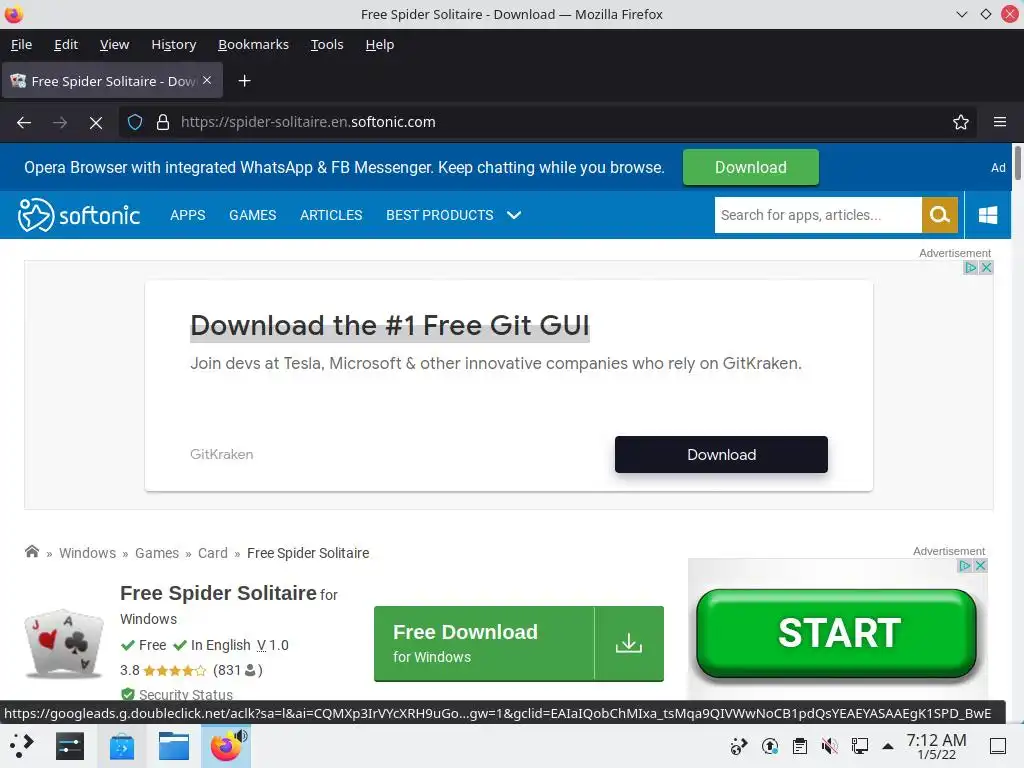This screenshot has width=1024, height=768.
Task: Open the tracking protection shield icon
Action: click(x=135, y=122)
